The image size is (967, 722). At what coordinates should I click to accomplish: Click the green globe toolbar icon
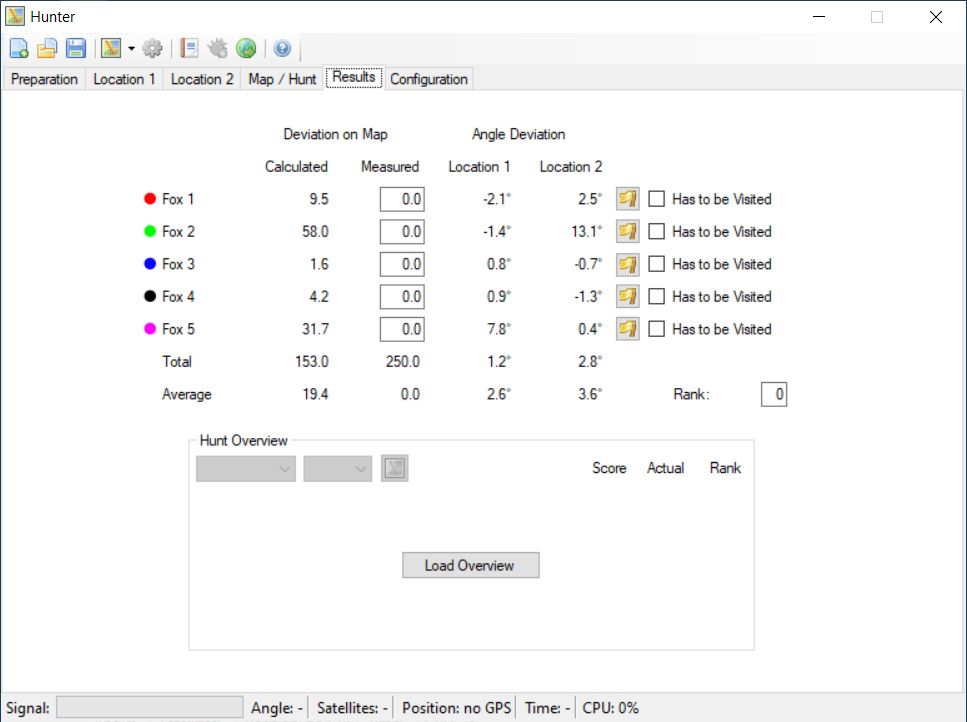click(x=246, y=48)
